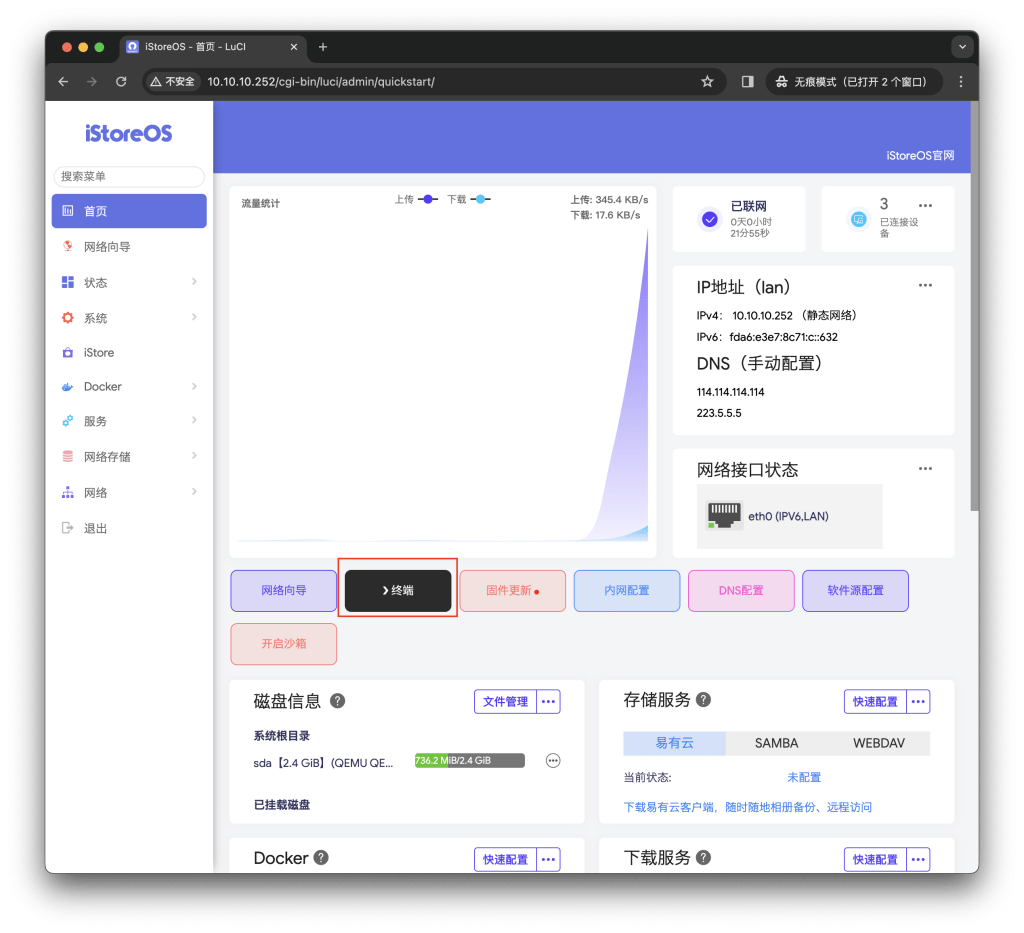The height and width of the screenshot is (933, 1024).
Task: Click the 固件更新 button
Action: click(513, 591)
